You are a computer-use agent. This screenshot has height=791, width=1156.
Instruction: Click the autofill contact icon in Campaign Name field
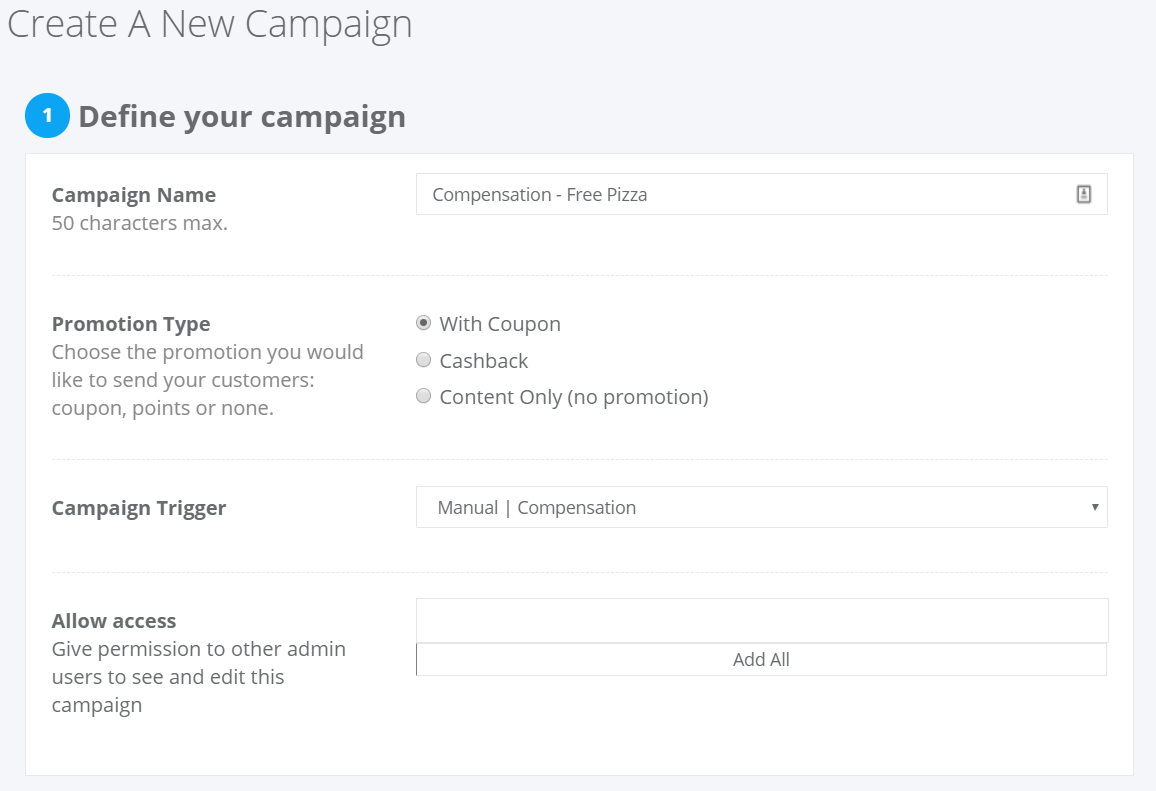tap(1083, 195)
